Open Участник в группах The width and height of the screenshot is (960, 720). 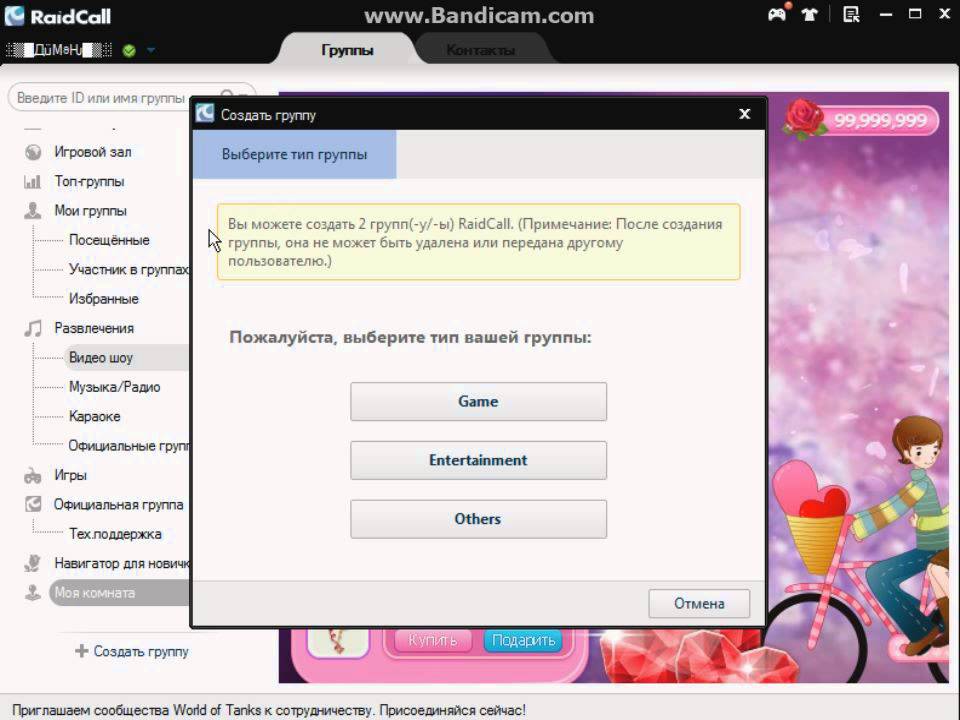pyautogui.click(x=129, y=269)
